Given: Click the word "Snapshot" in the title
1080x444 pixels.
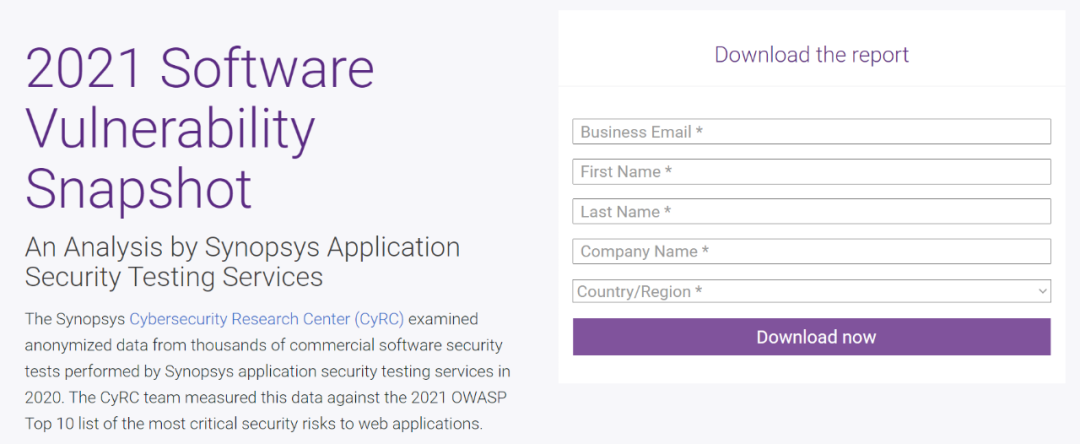Looking at the screenshot, I should click(138, 187).
